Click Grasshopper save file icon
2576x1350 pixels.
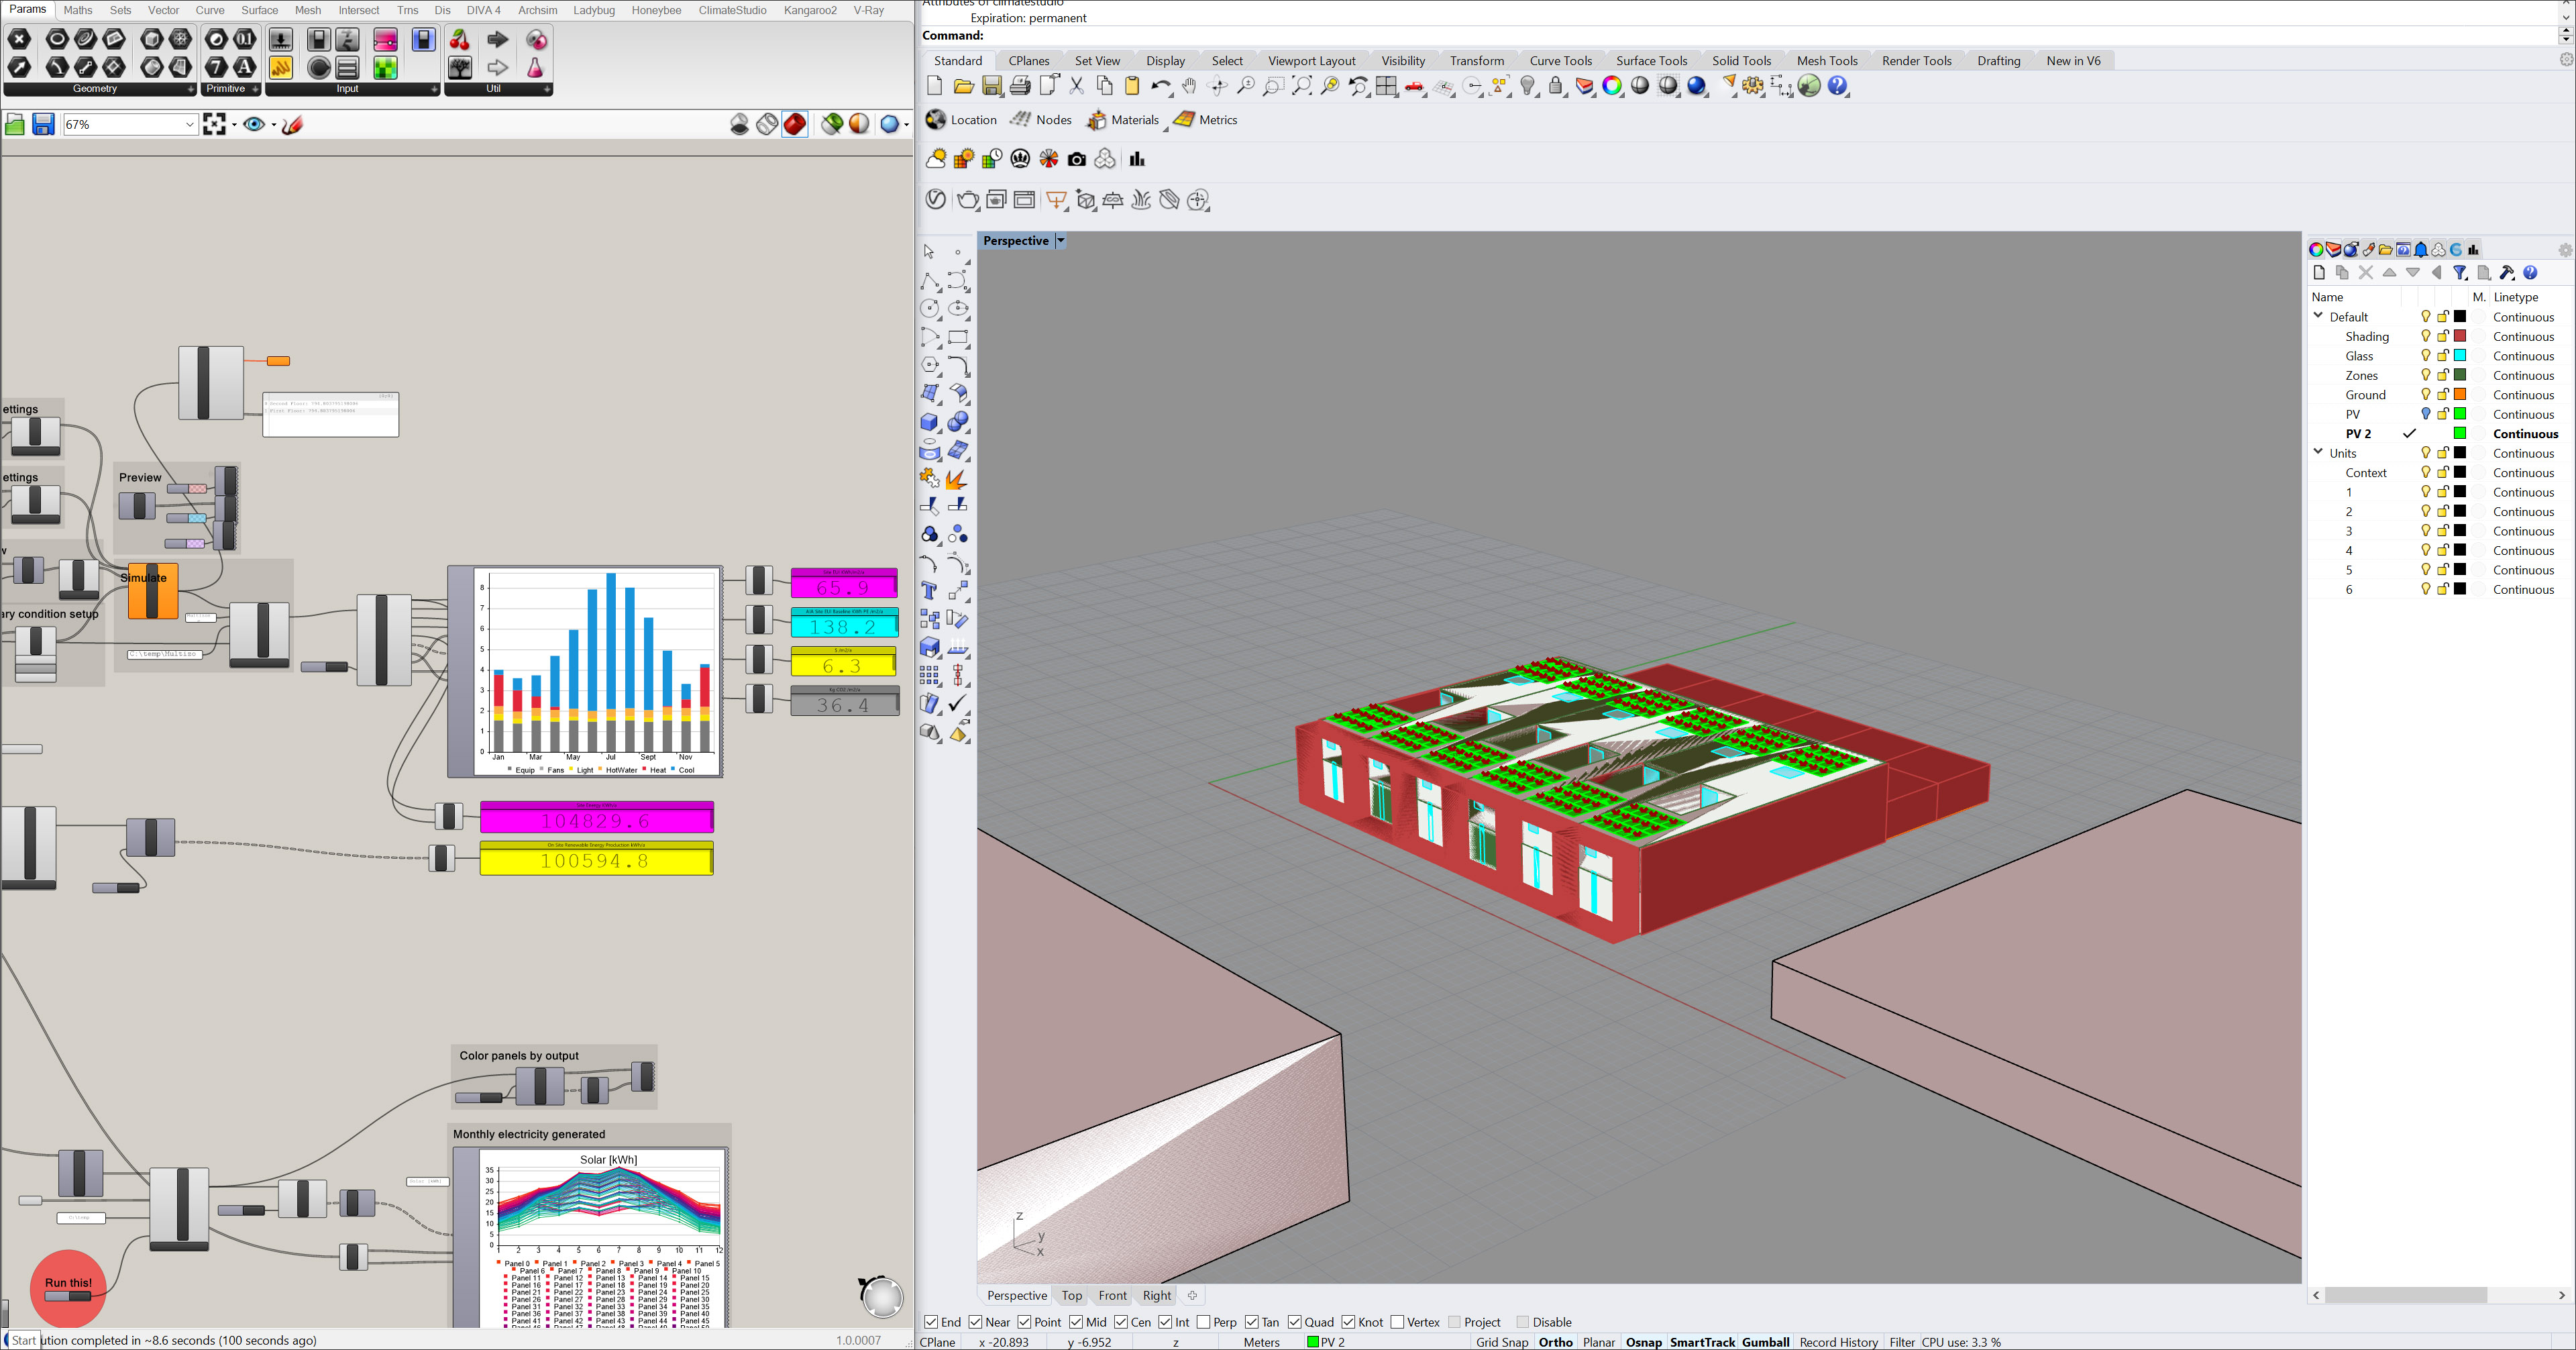point(43,124)
